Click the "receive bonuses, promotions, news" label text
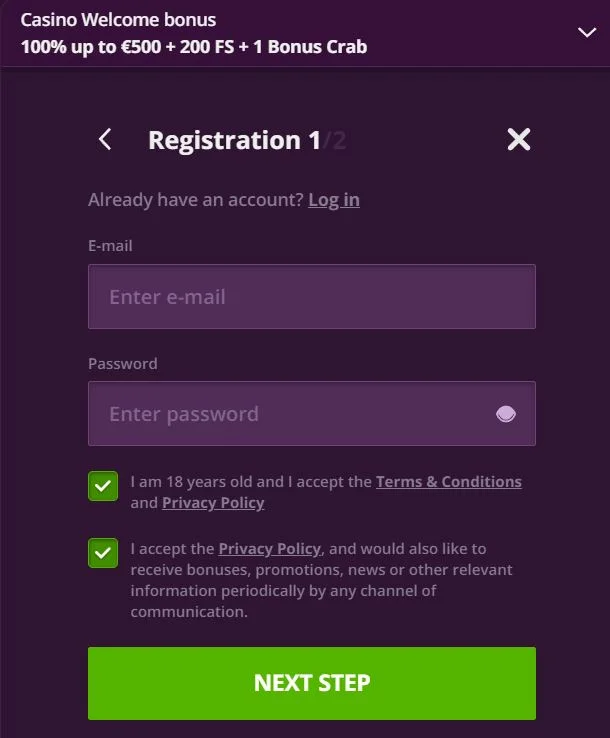Screen dimensions: 610x738 pos(320,569)
